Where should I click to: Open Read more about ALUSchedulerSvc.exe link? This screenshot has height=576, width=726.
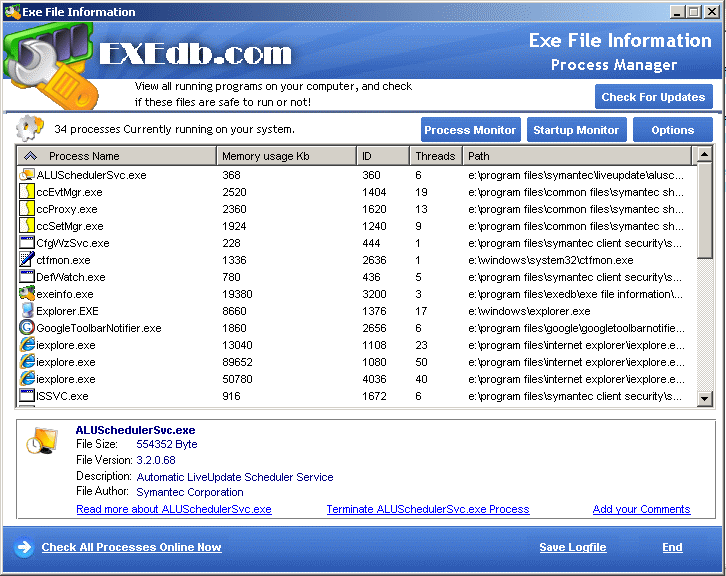click(x=174, y=509)
